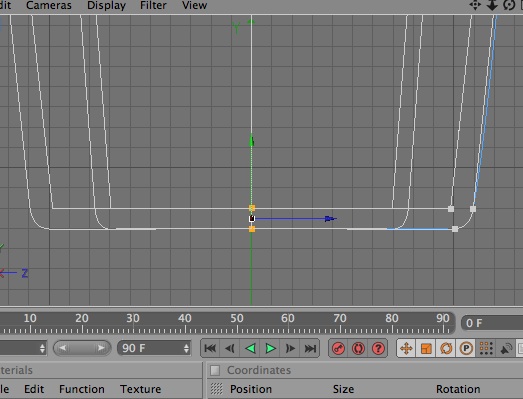Click the record active objects key icon
The image size is (523, 399).
pyautogui.click(x=339, y=349)
